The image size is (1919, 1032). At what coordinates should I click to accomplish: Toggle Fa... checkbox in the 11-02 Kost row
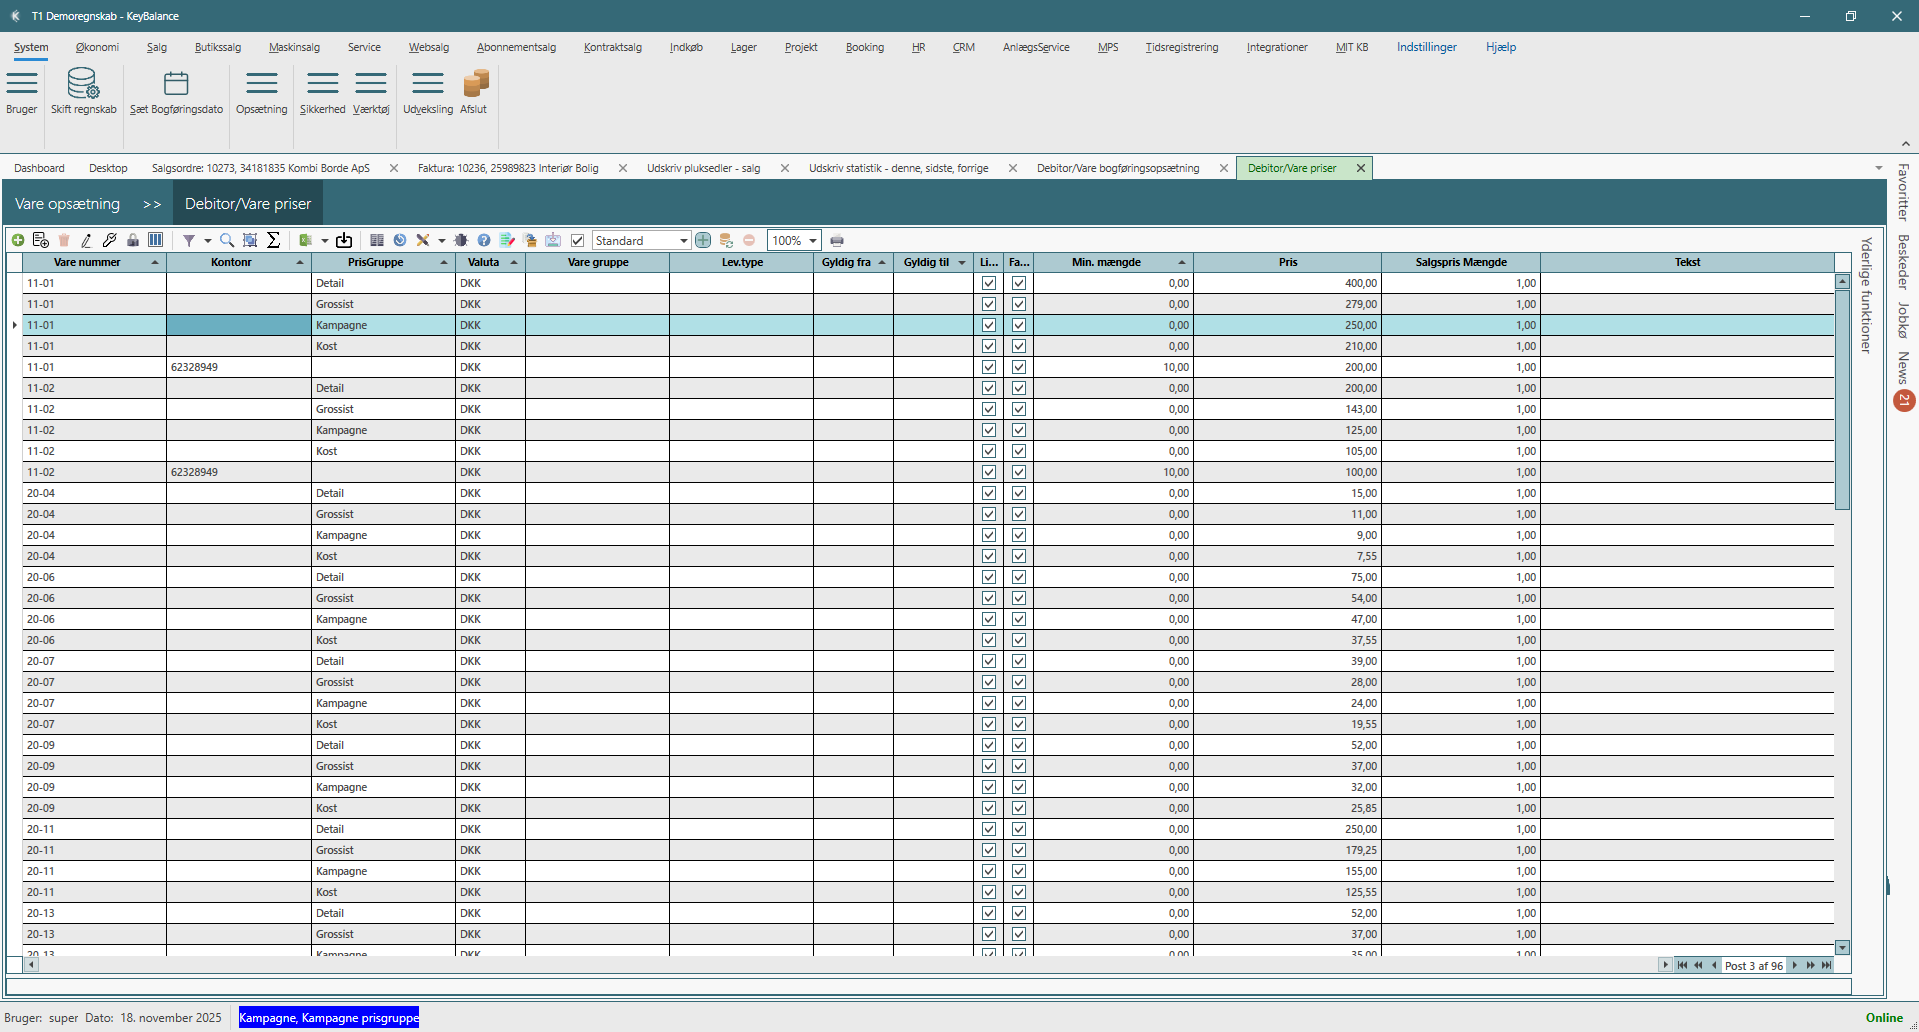1019,451
